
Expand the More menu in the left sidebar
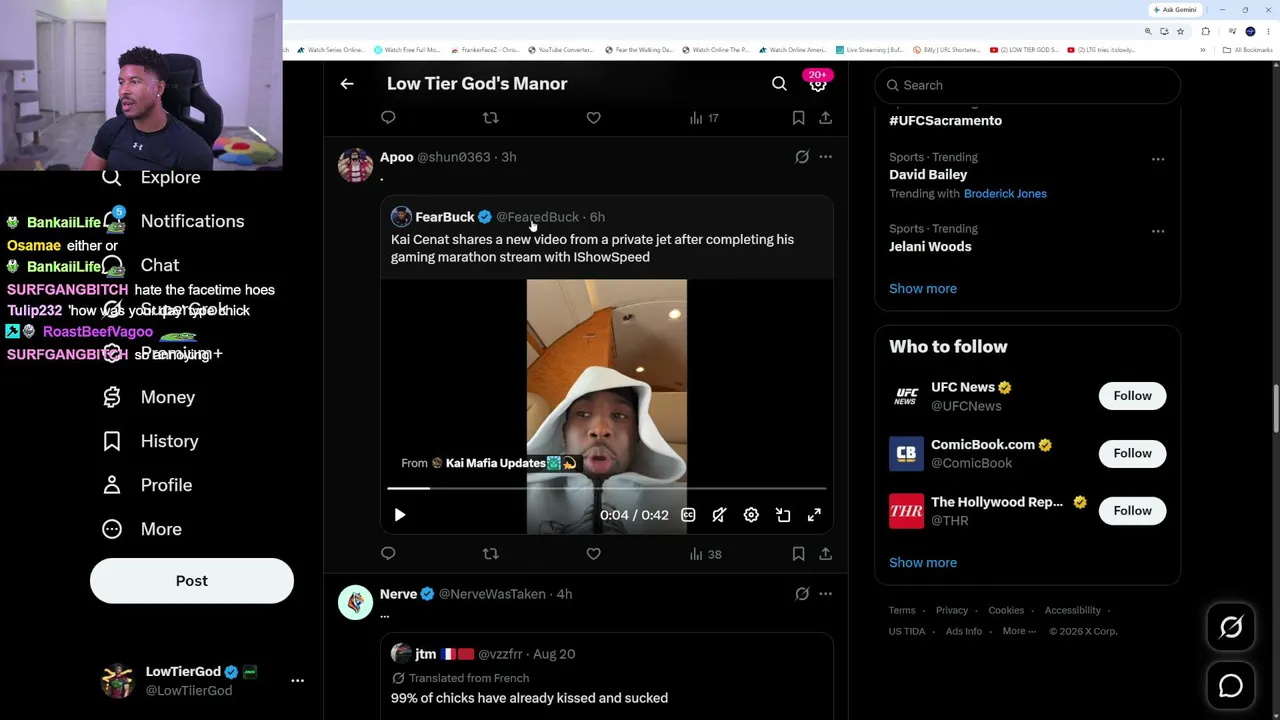pyautogui.click(x=142, y=529)
